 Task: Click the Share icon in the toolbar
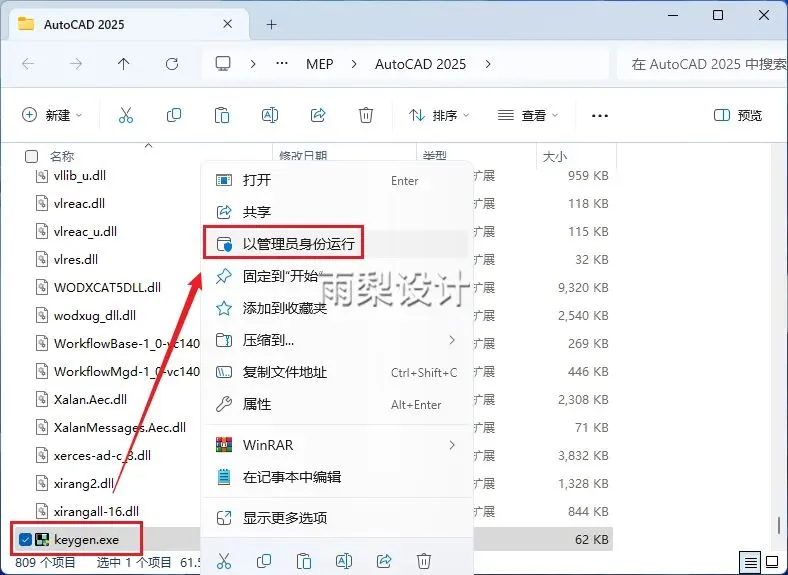coord(318,115)
